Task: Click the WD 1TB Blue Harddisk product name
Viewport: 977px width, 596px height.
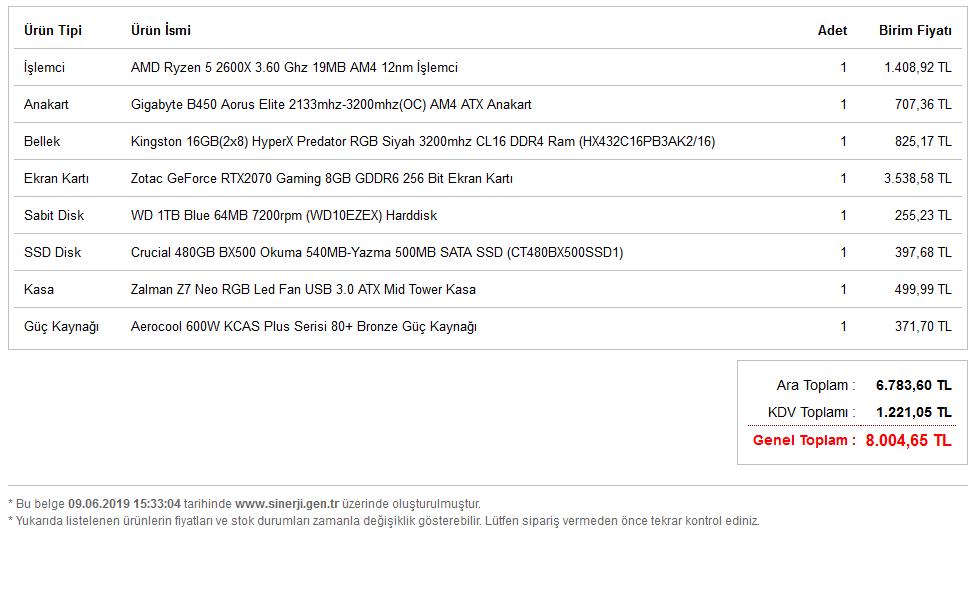Action: point(284,215)
